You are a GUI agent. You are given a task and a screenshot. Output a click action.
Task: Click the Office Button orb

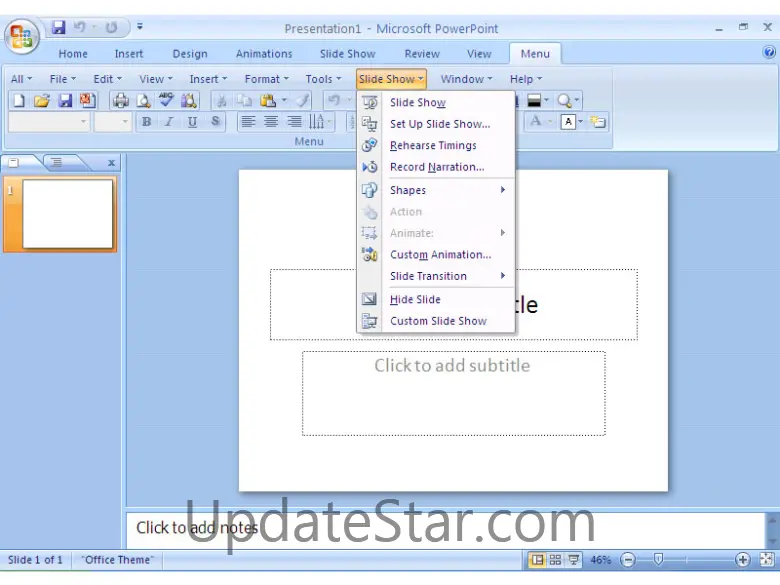(21, 36)
